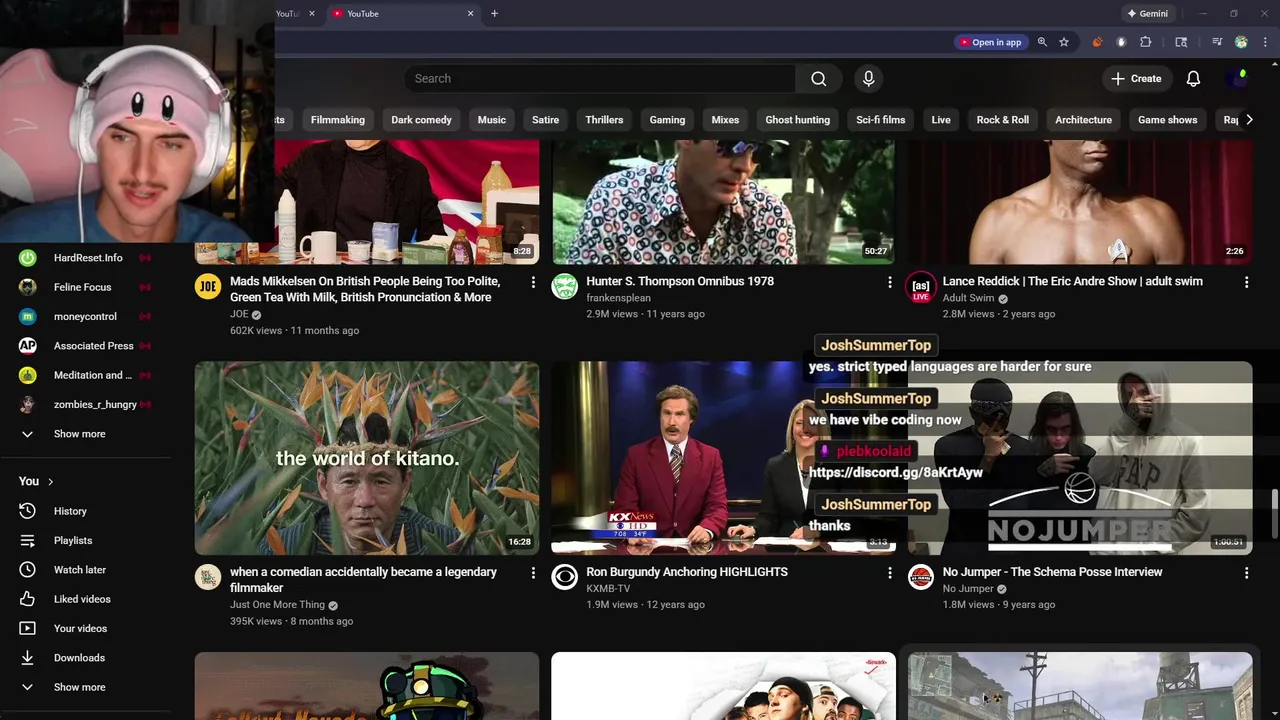Select the Filmmaking filter chip

tap(337, 120)
